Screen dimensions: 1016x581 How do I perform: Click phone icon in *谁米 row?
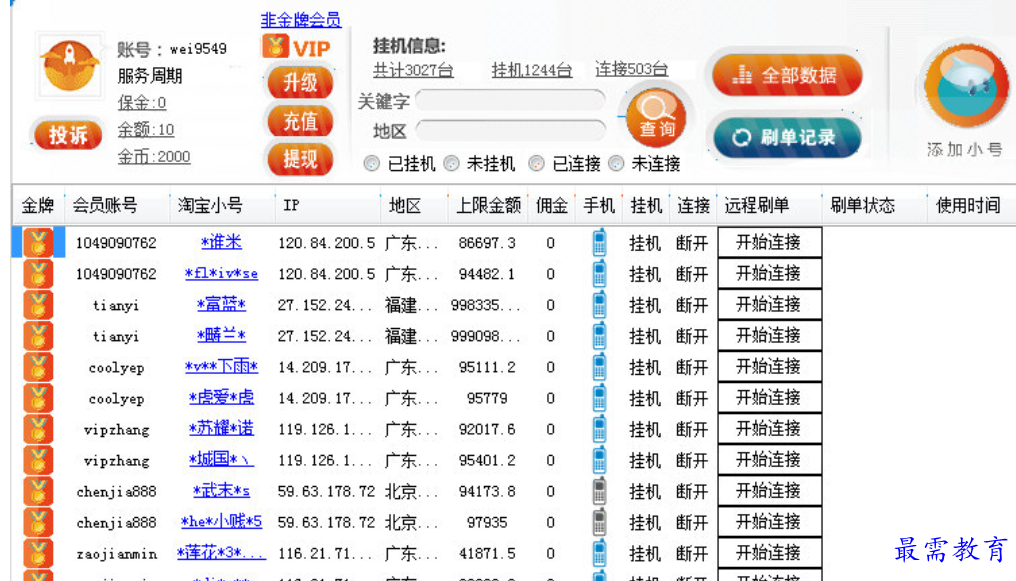click(x=599, y=243)
